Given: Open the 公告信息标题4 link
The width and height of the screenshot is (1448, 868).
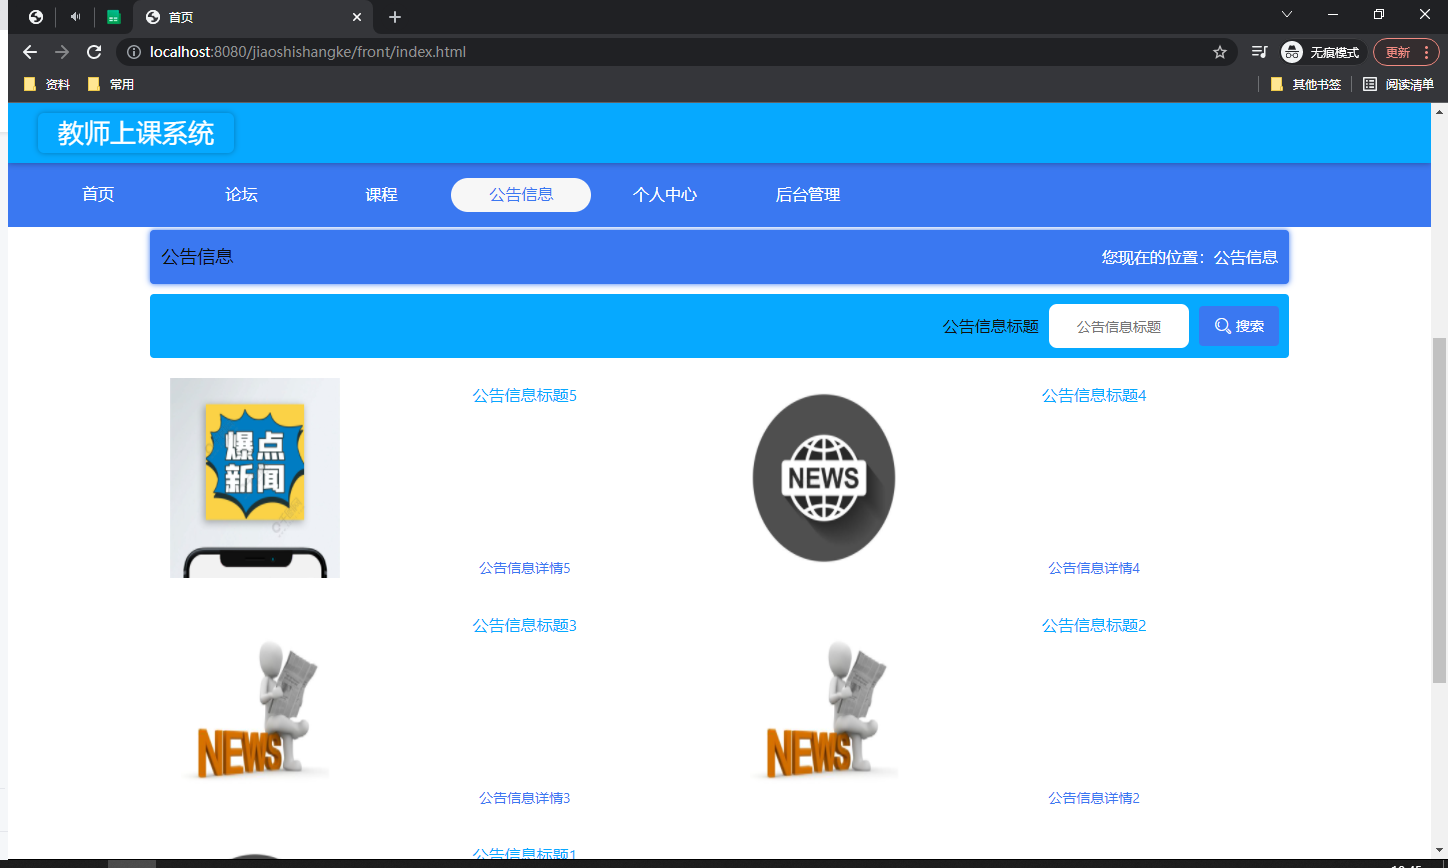Looking at the screenshot, I should [1094, 395].
